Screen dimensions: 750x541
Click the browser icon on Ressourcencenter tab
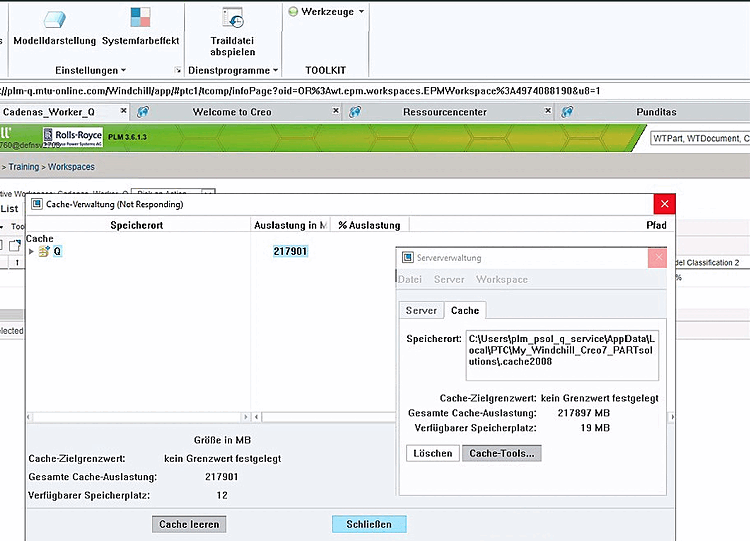tap(354, 112)
